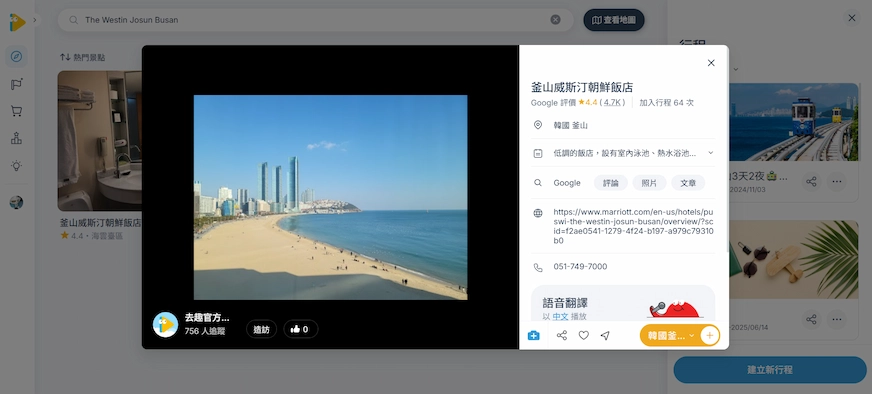The height and width of the screenshot is (394, 872).
Task: Open the beach train trip thumbnail
Action: click(794, 122)
